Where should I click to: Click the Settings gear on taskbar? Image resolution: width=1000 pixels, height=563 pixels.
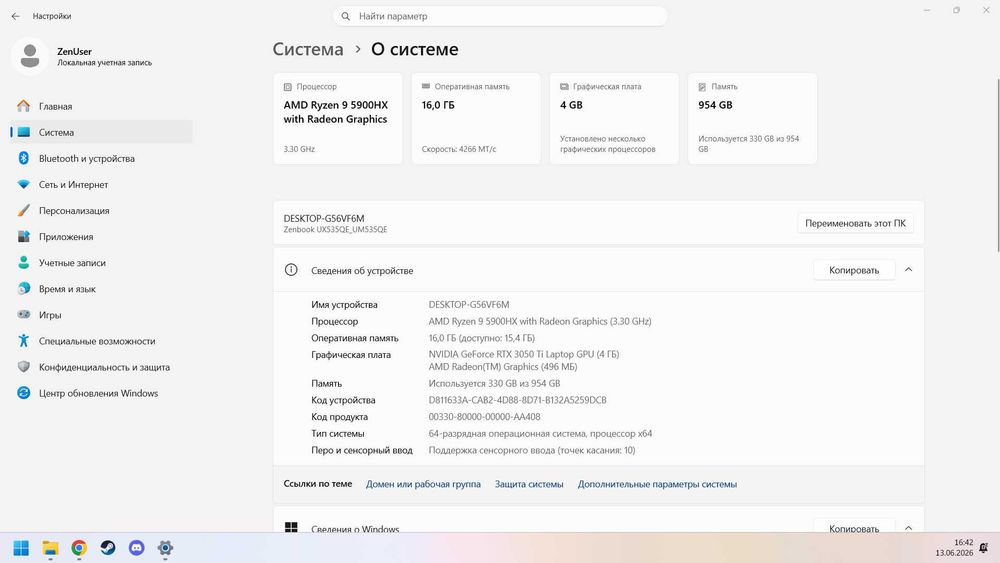(165, 548)
